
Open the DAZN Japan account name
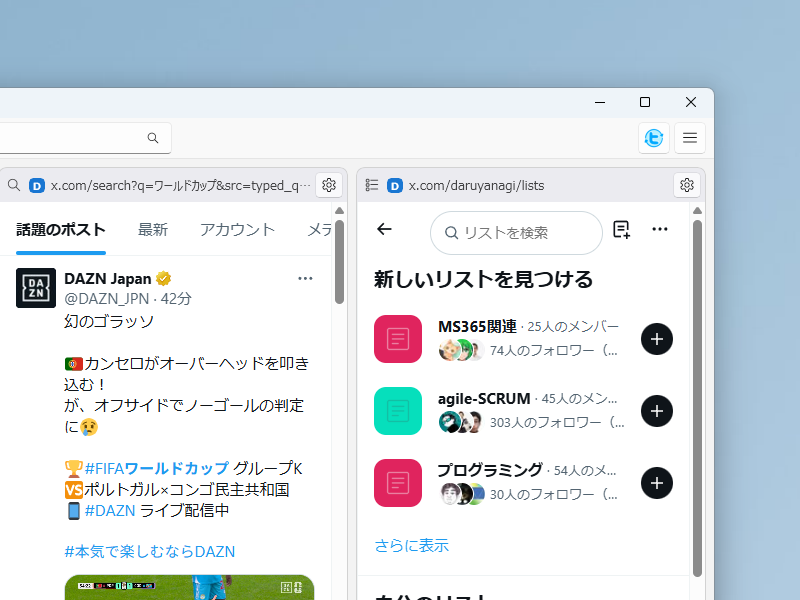coord(108,279)
